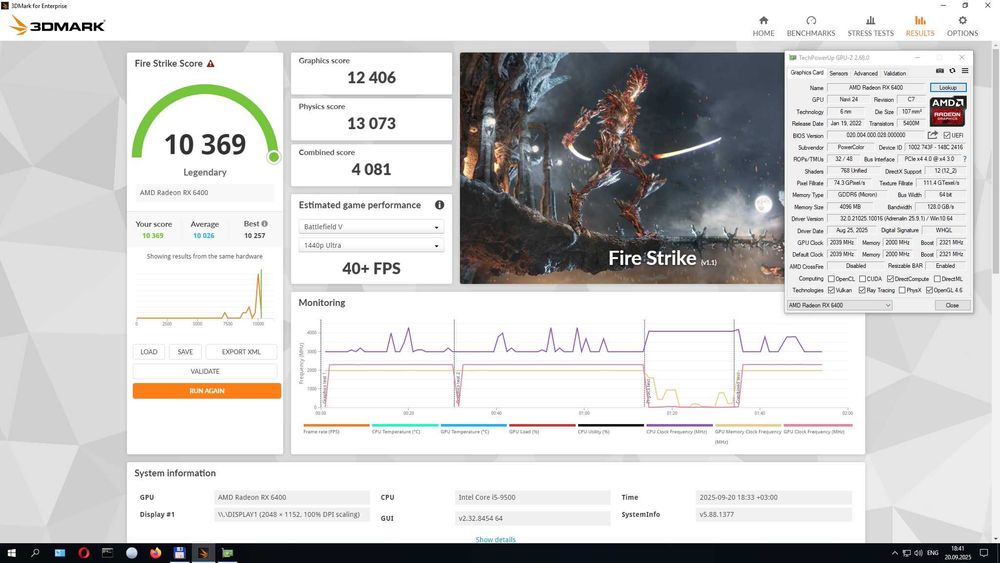The width and height of the screenshot is (1000, 563).
Task: Open the RESULTS section
Action: [x=920, y=26]
